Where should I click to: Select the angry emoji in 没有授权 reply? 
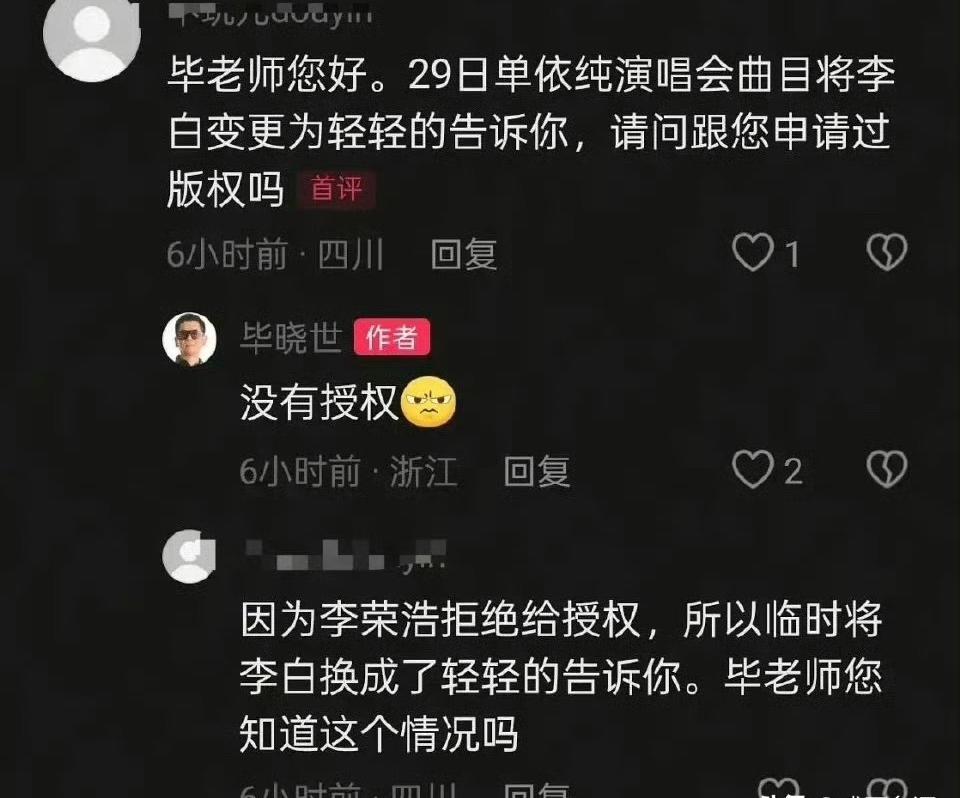pyautogui.click(x=429, y=402)
